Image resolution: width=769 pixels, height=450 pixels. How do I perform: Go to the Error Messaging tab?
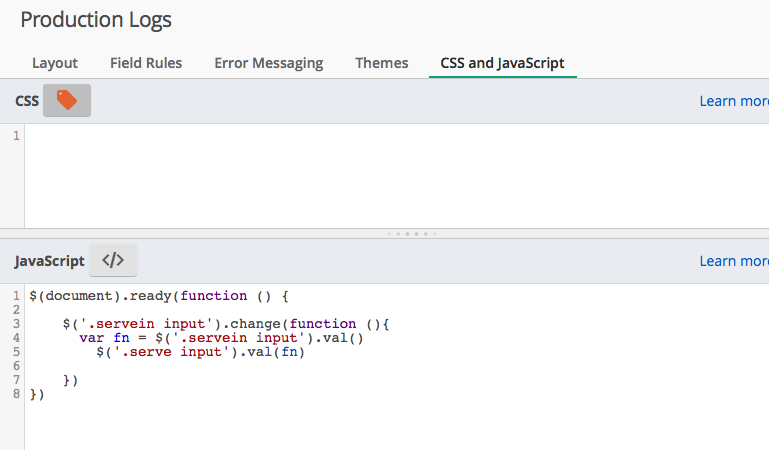[x=268, y=63]
